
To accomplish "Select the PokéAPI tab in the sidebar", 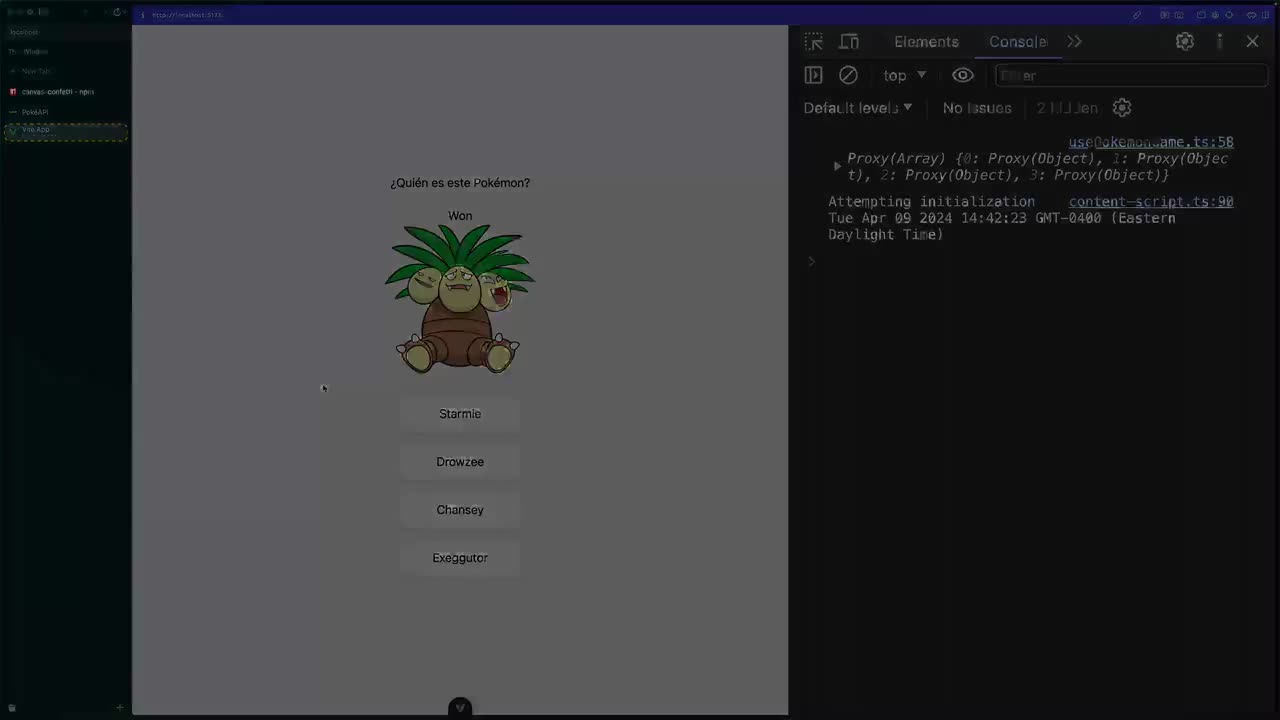I will tap(66, 112).
